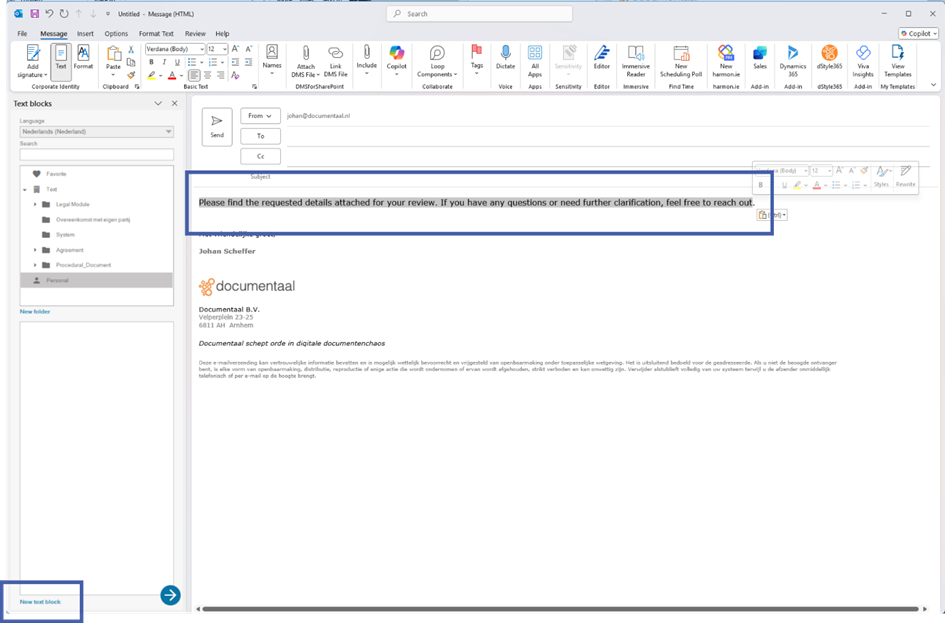Open numbered list style dropdown arrow
Viewport: 945px width, 623px height.
coord(222,62)
